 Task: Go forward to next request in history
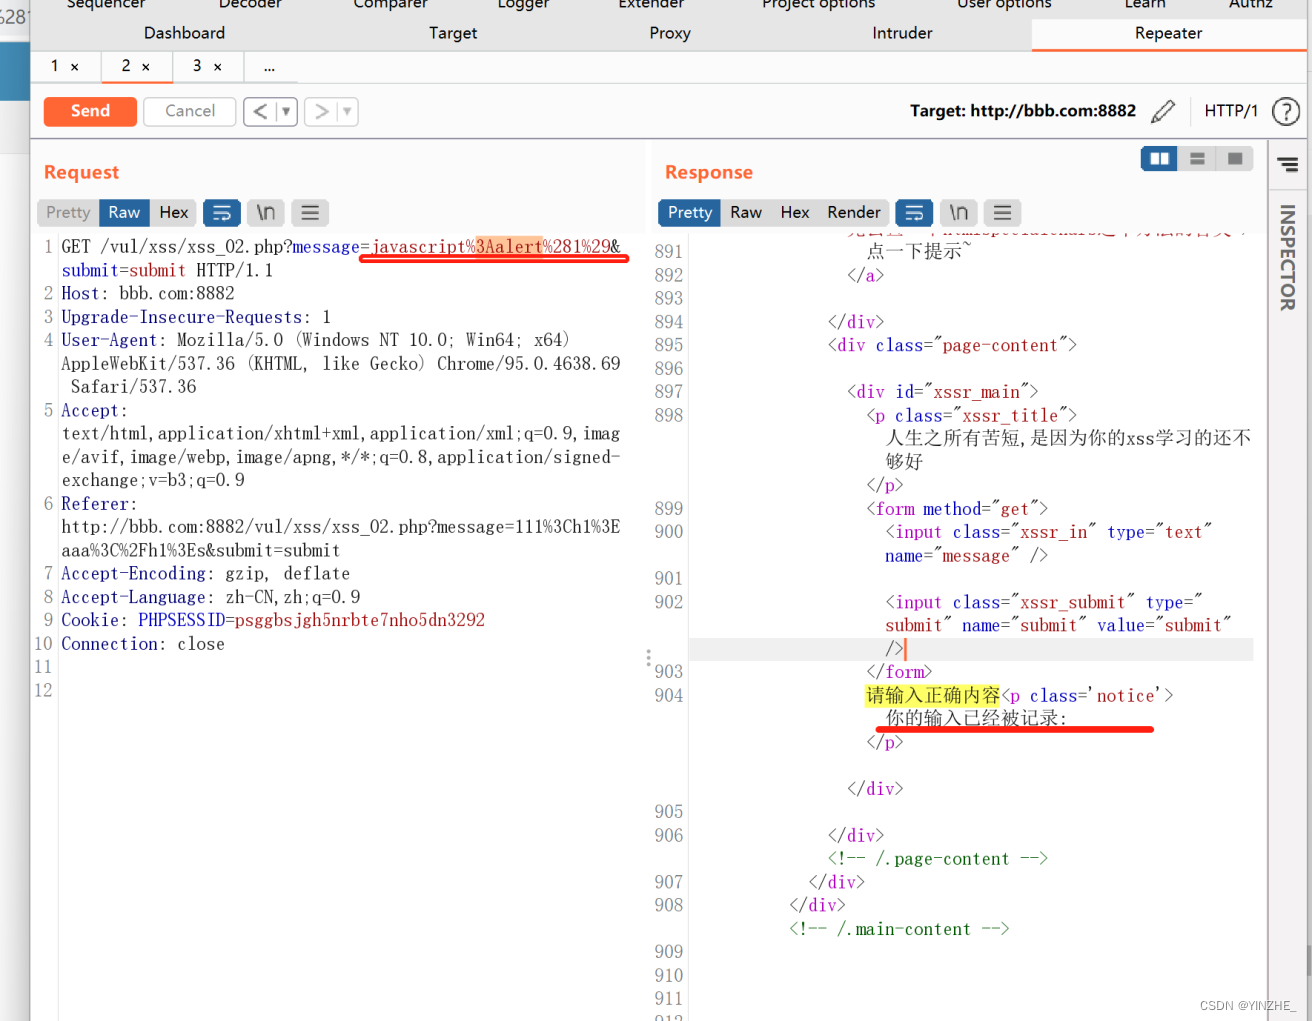(x=321, y=111)
